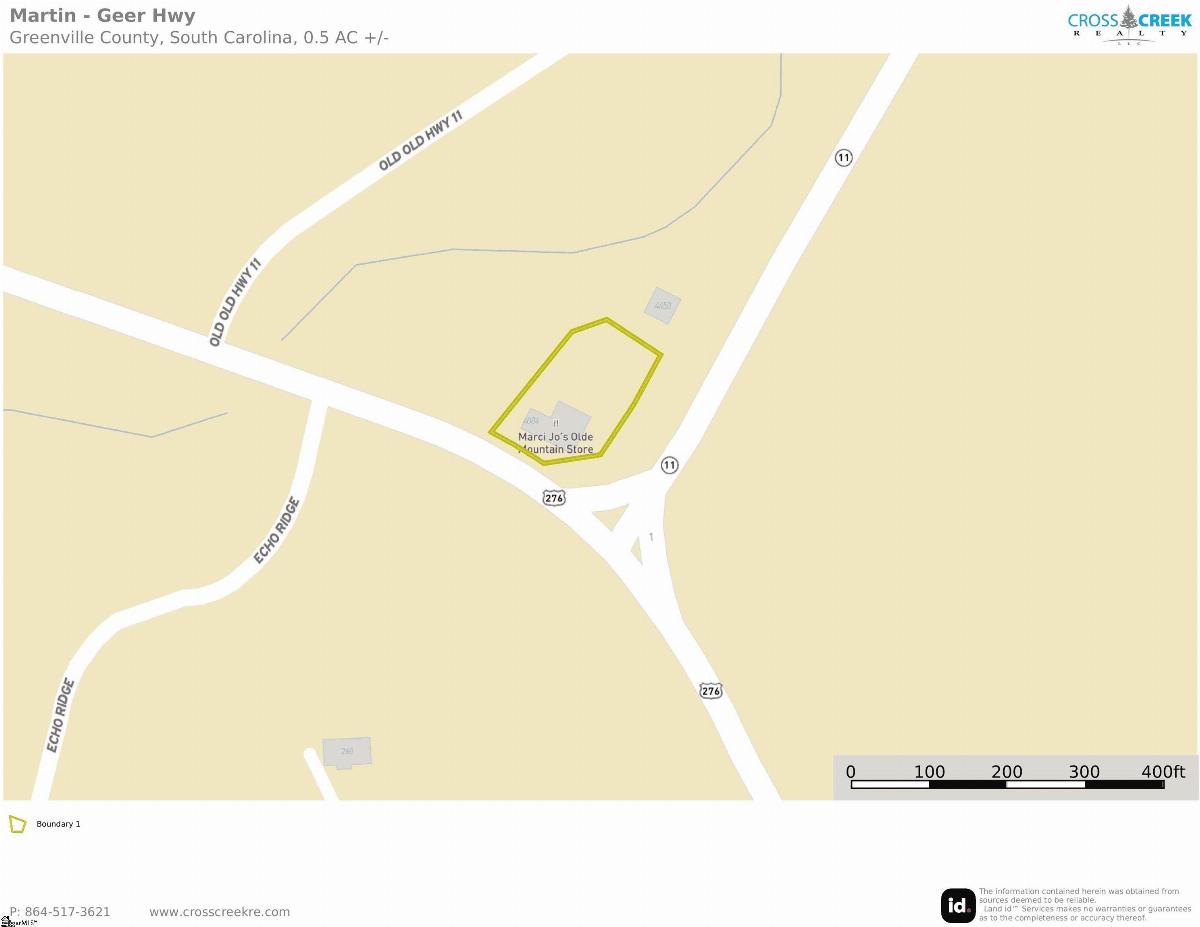
Task: Click the Greenville County subtitle text
Action: [199, 38]
